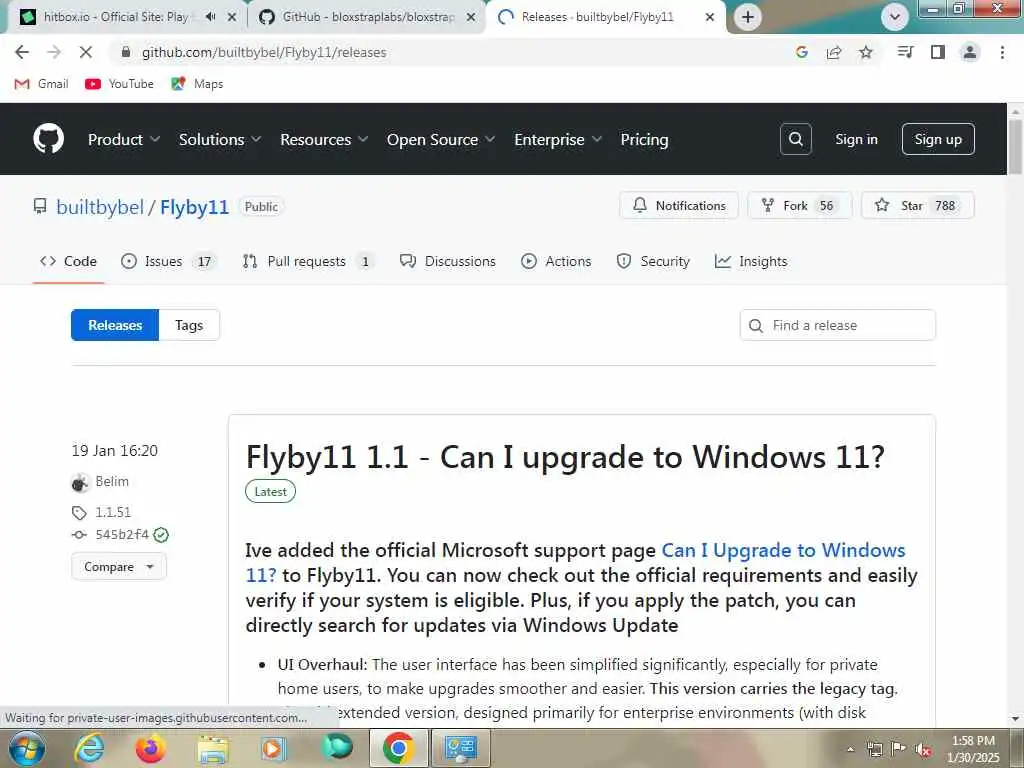Bookmark this page with star icon
1024x768 pixels.
[x=865, y=52]
